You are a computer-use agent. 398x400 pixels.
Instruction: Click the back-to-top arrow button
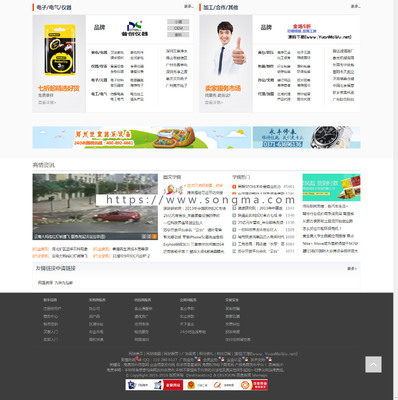coord(373,364)
